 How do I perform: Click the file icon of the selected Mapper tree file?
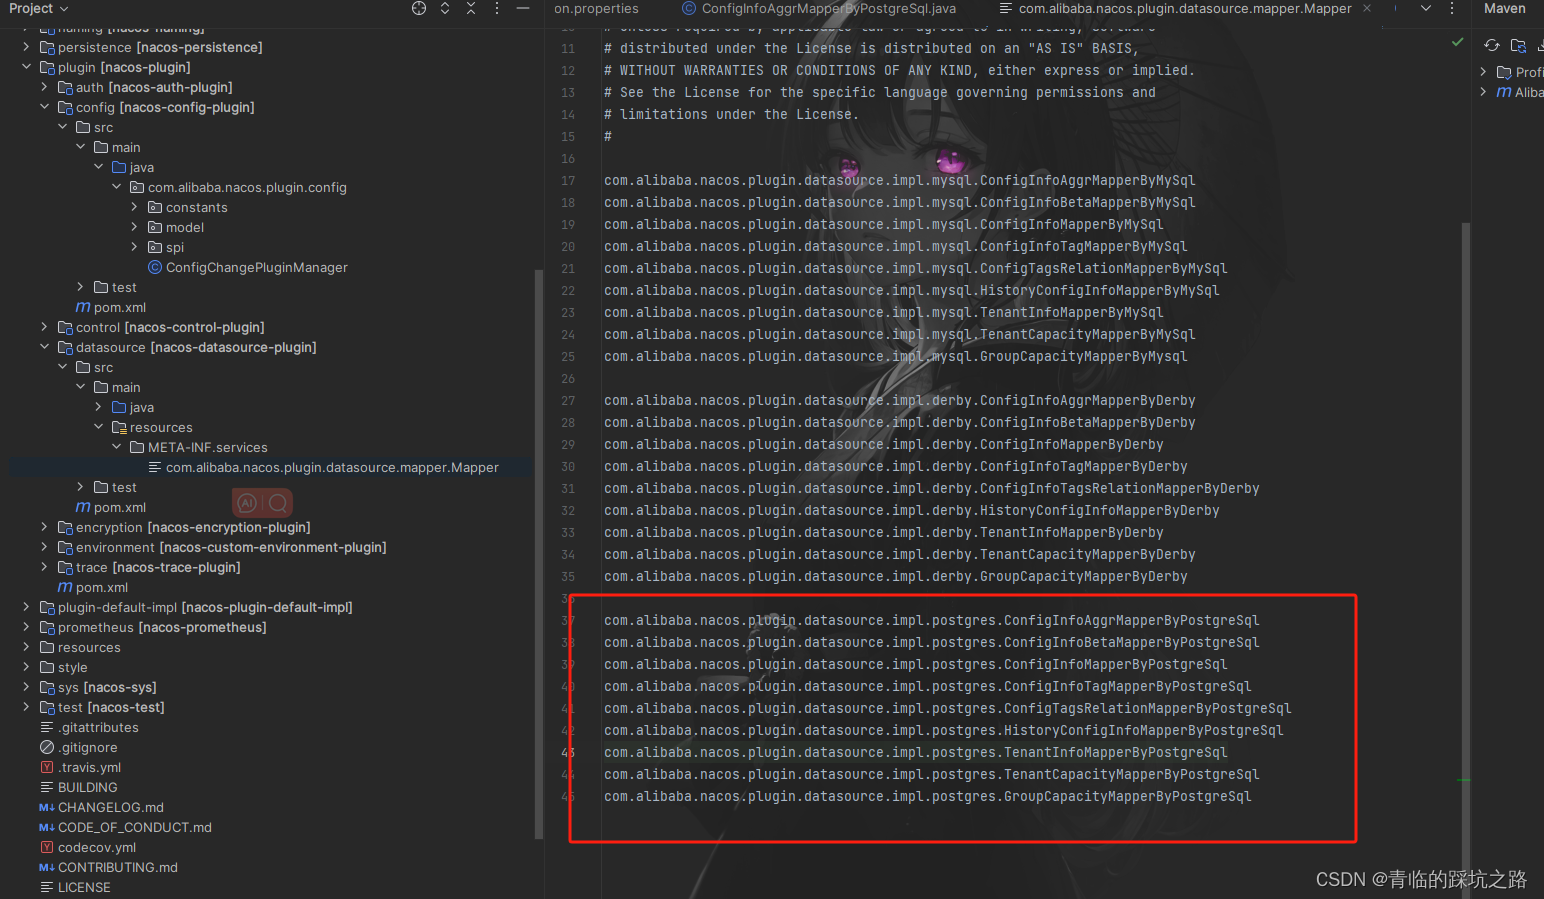[x=155, y=467]
